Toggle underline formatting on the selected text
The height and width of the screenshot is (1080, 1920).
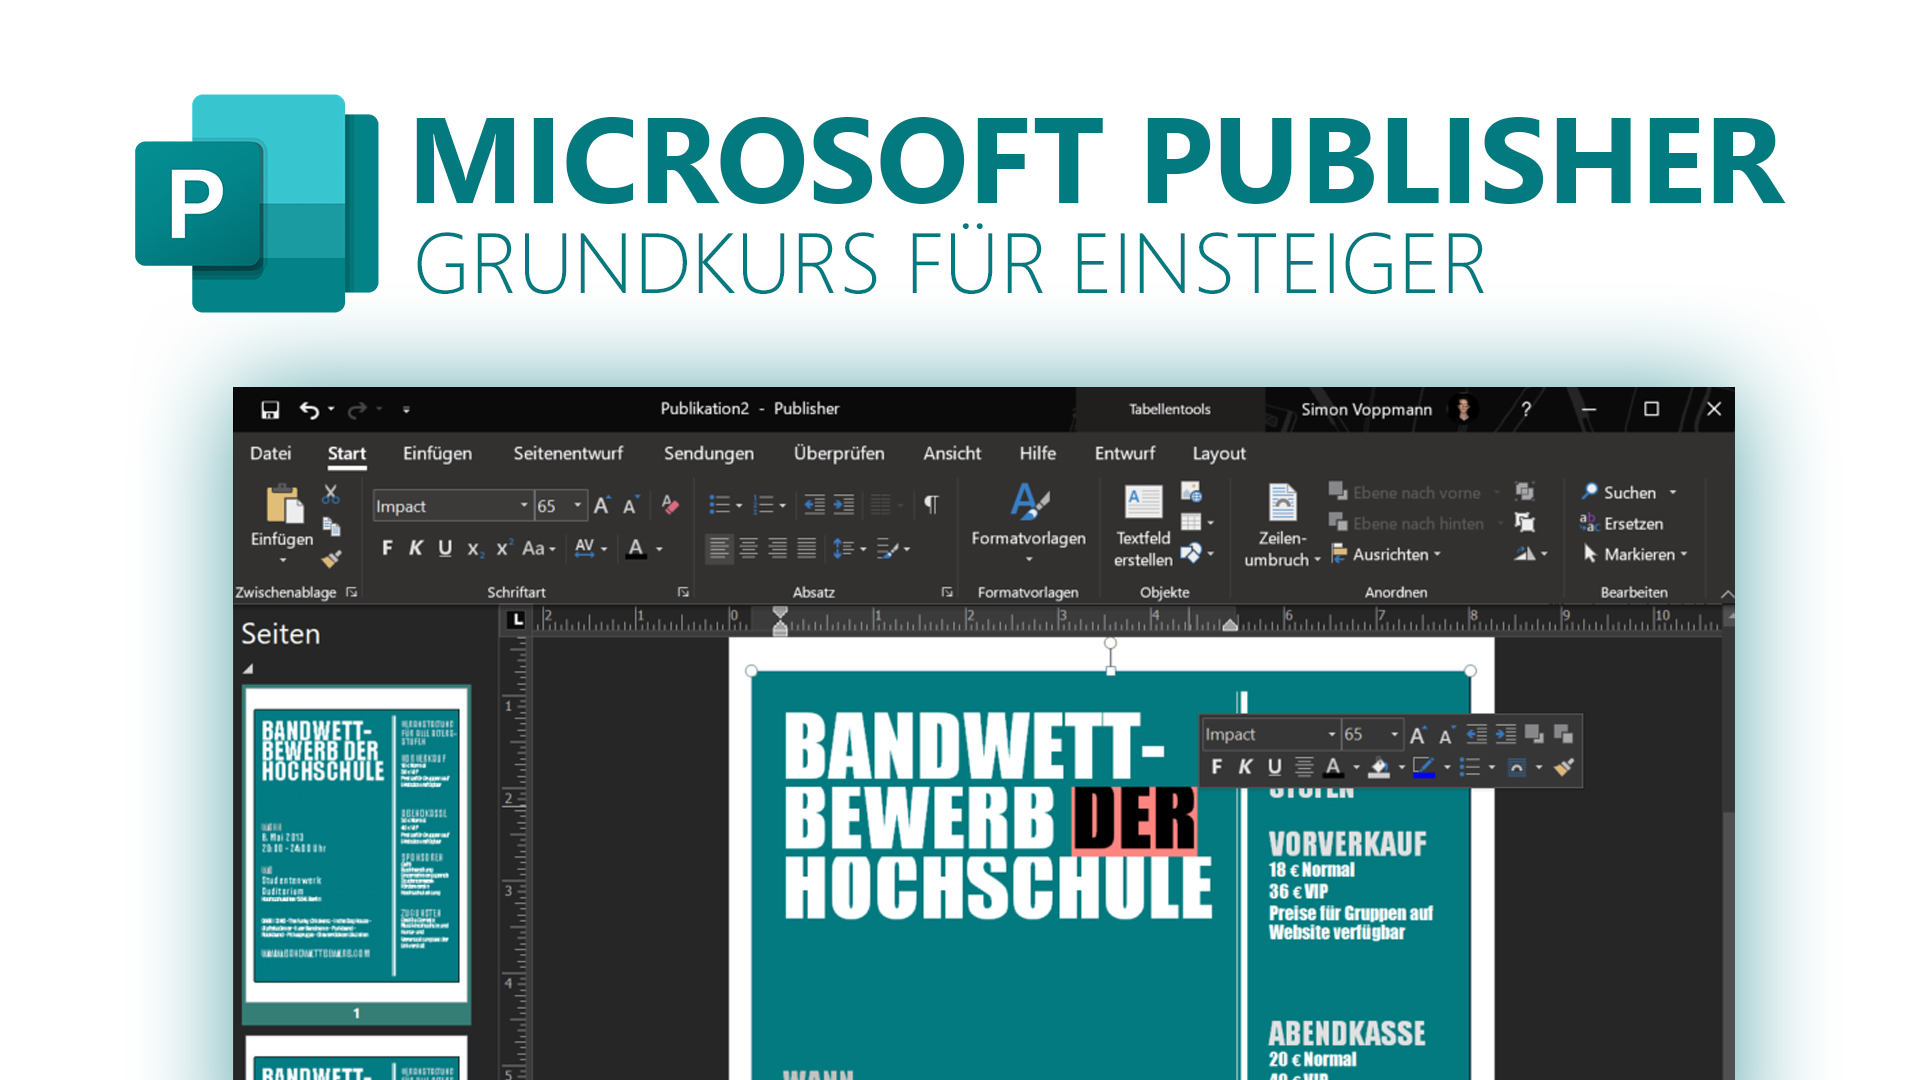click(x=443, y=548)
